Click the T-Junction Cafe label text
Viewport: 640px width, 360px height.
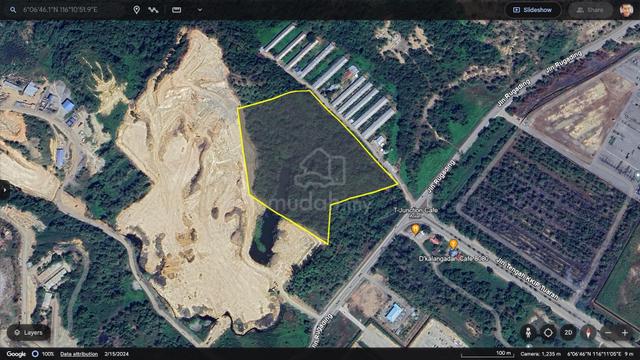click(x=416, y=210)
